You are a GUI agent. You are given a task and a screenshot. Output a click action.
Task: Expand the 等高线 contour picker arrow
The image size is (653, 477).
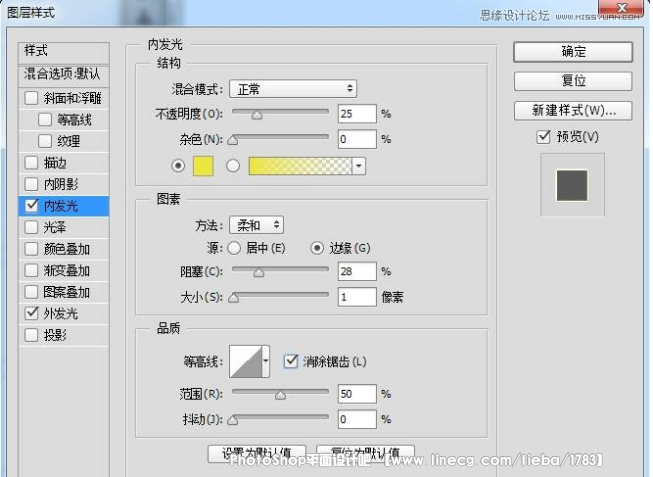pyautogui.click(x=266, y=361)
